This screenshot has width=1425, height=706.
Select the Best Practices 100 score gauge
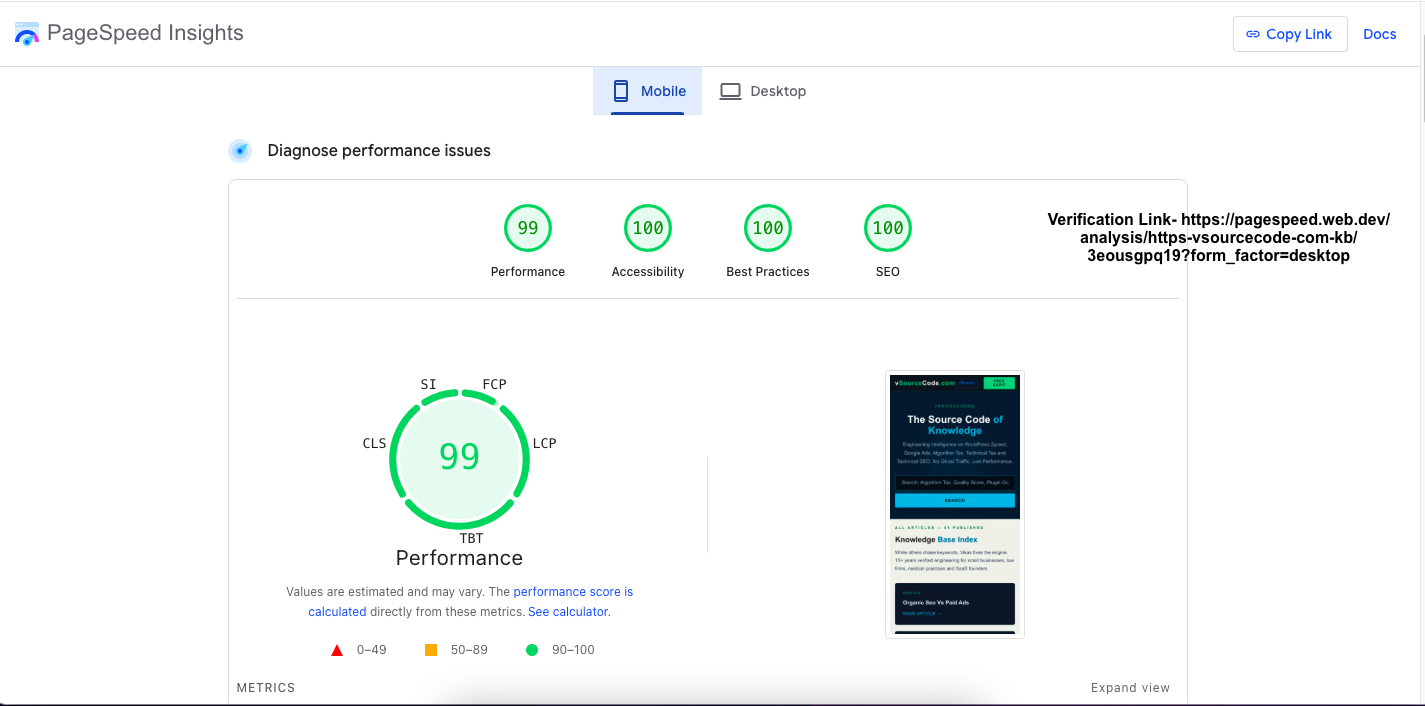click(x=768, y=228)
